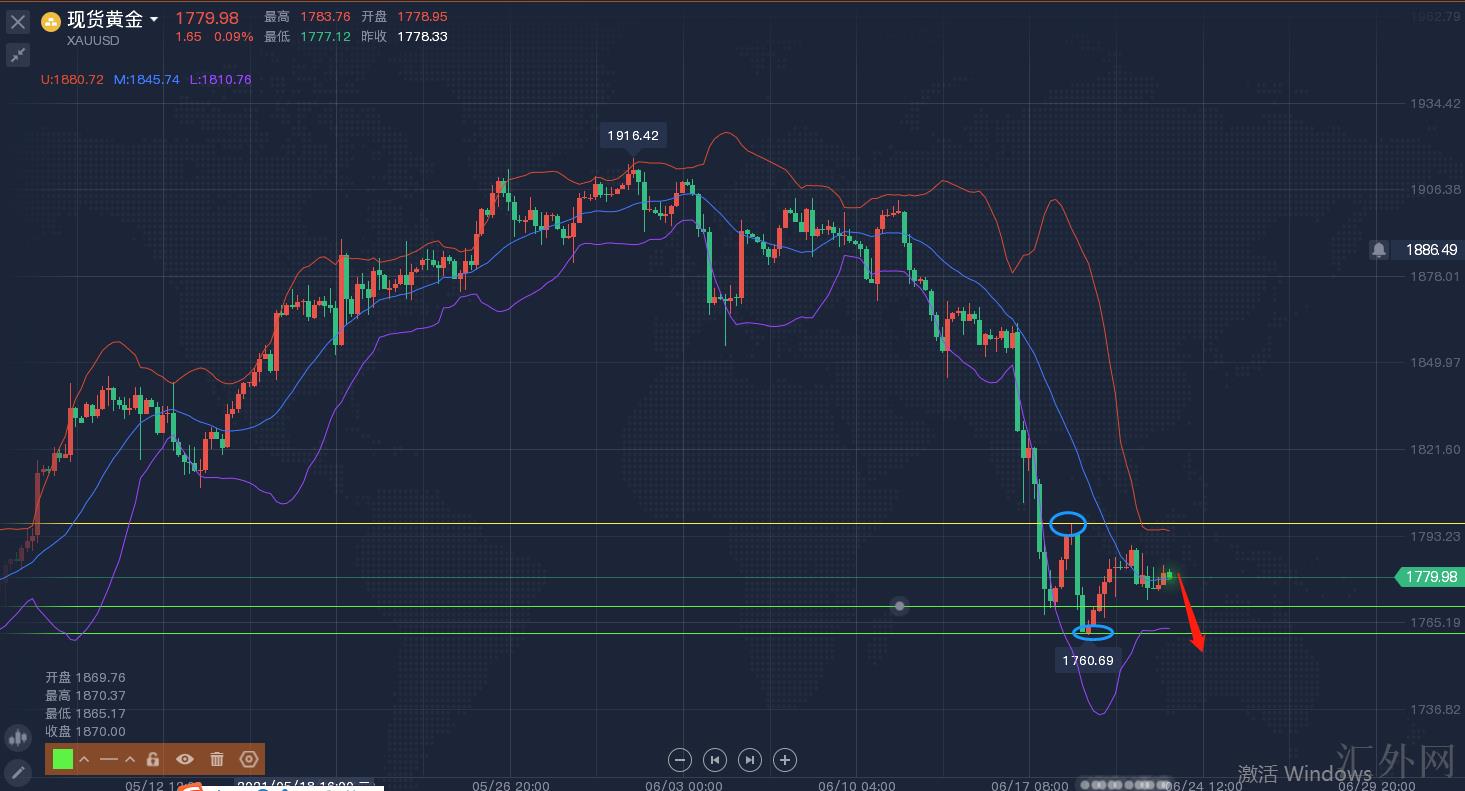Screen dimensions: 1465x791
Task: Click Bollinger lower band value L:1810.76
Action: [x=220, y=79]
